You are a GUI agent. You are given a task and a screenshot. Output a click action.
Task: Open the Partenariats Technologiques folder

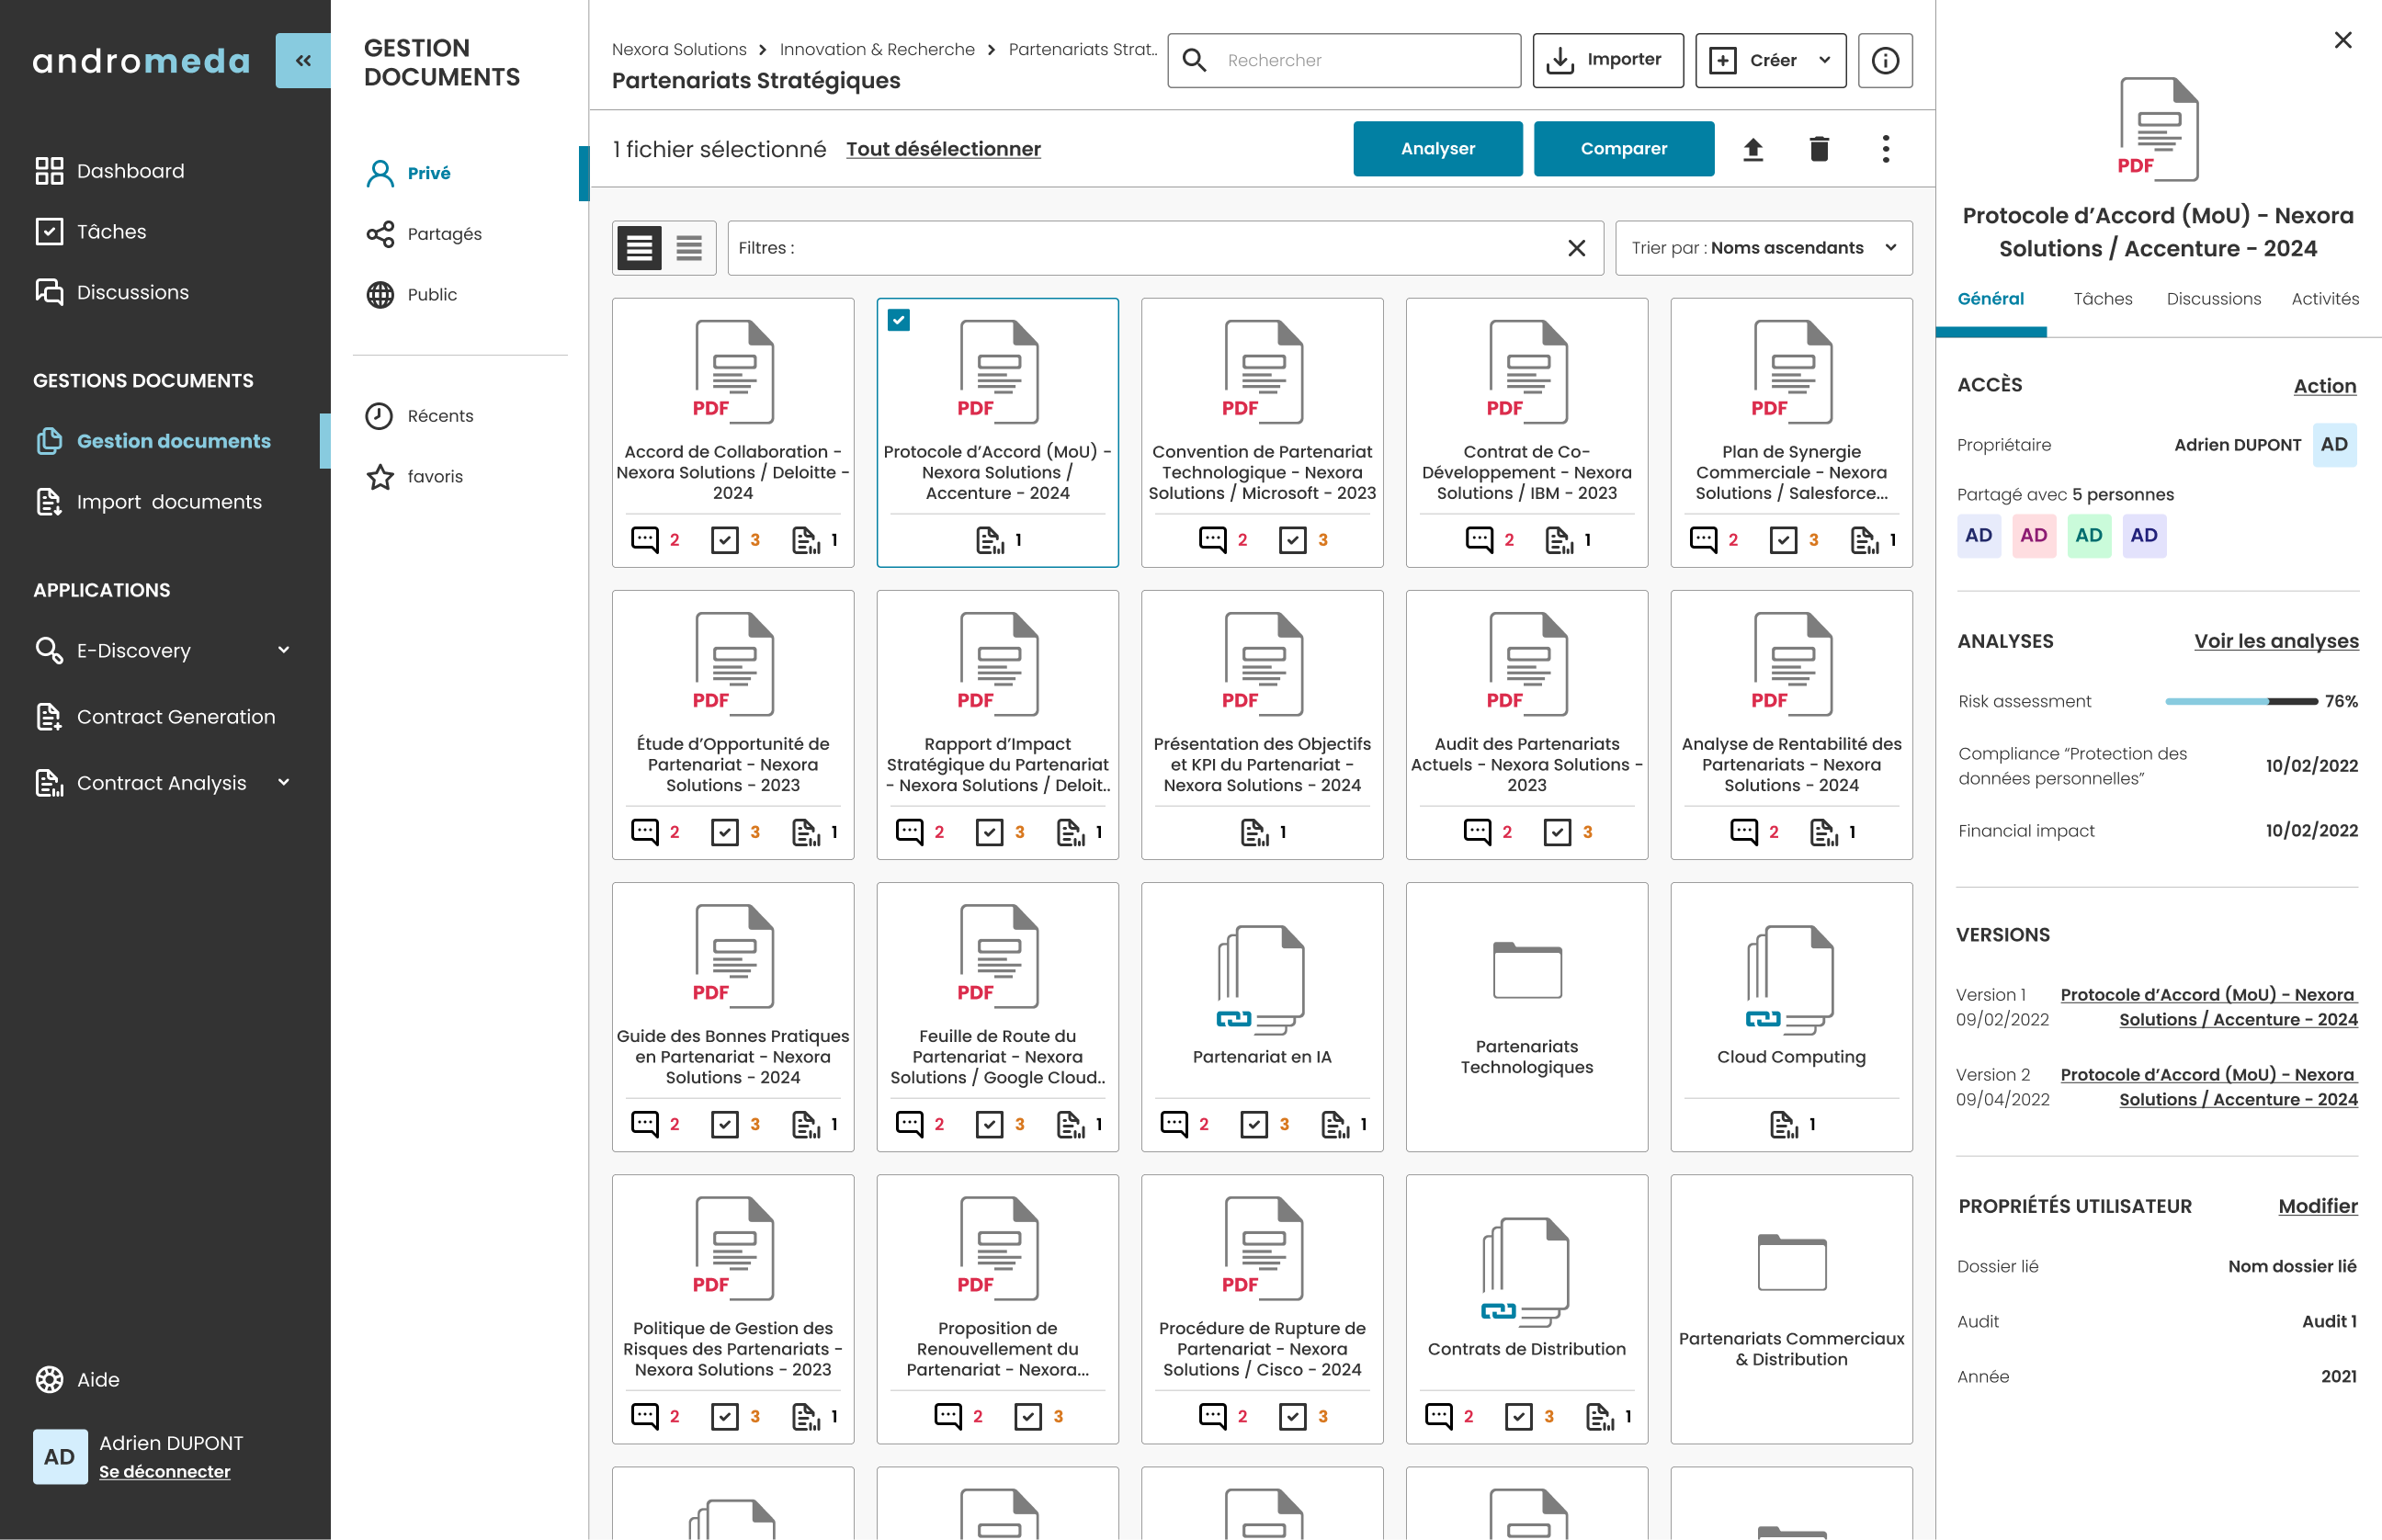click(x=1527, y=1017)
